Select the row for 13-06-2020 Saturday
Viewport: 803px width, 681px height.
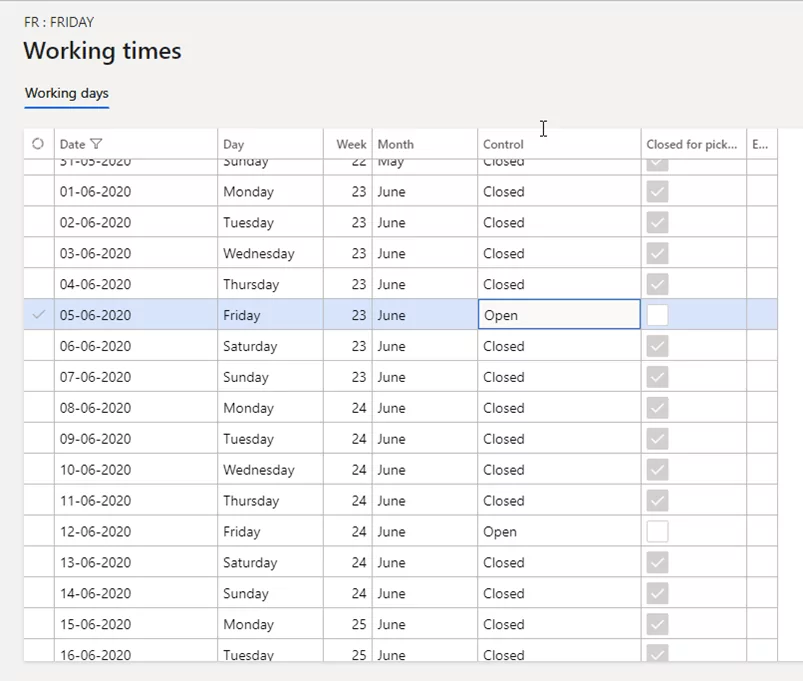pos(39,563)
